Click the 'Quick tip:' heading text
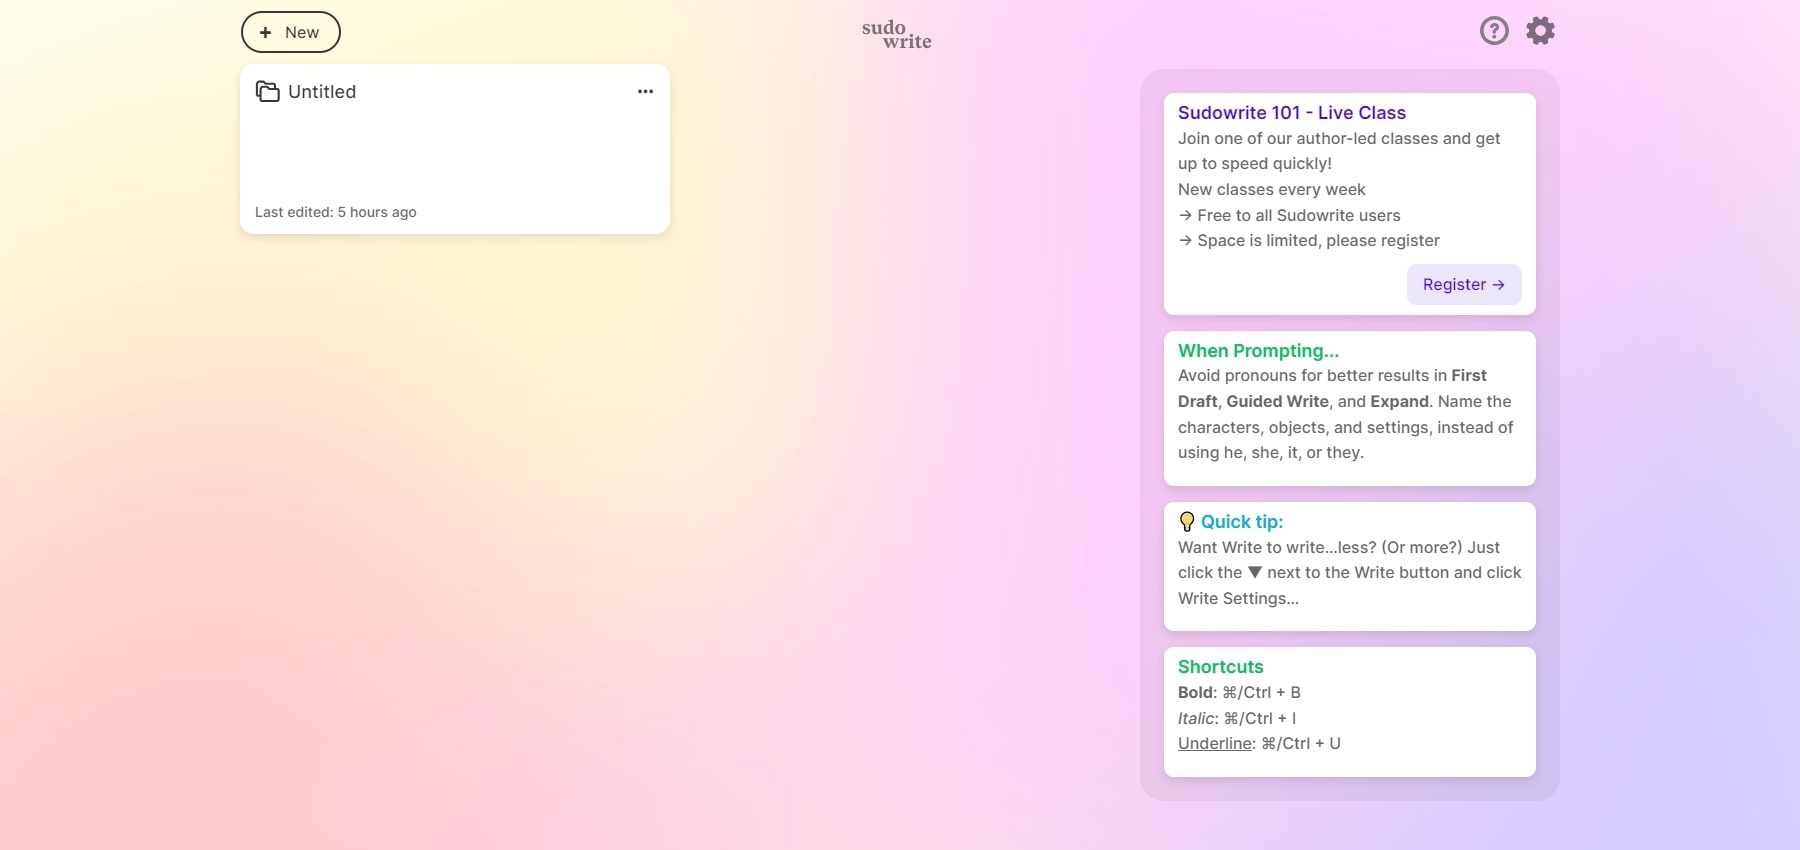 point(1241,522)
